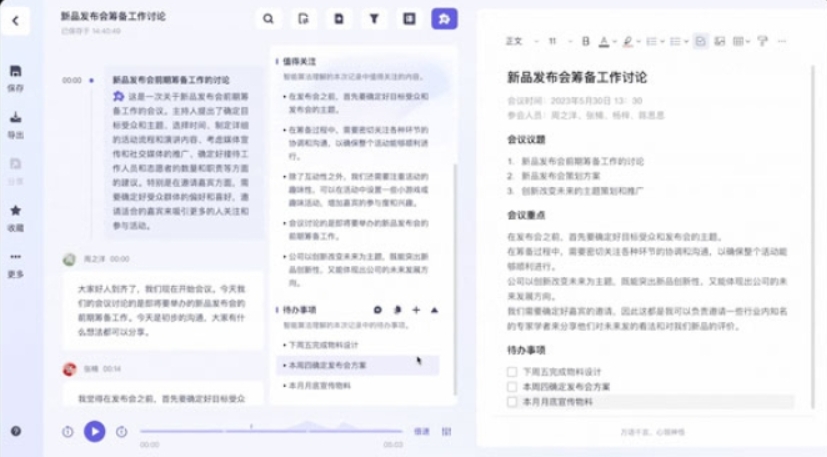The height and width of the screenshot is (457, 827).
Task: Click the comment bubble icon beside 待办事项
Action: 378,310
